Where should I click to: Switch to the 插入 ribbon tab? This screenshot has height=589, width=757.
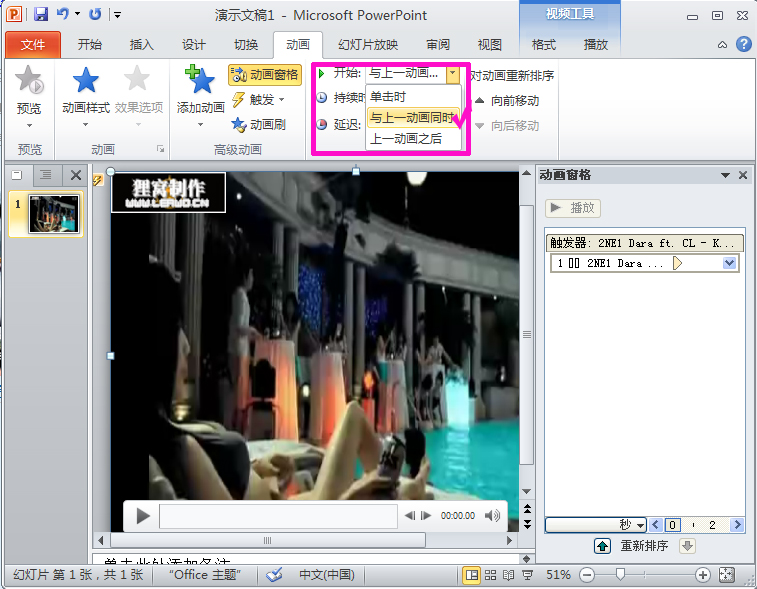pyautogui.click(x=141, y=45)
